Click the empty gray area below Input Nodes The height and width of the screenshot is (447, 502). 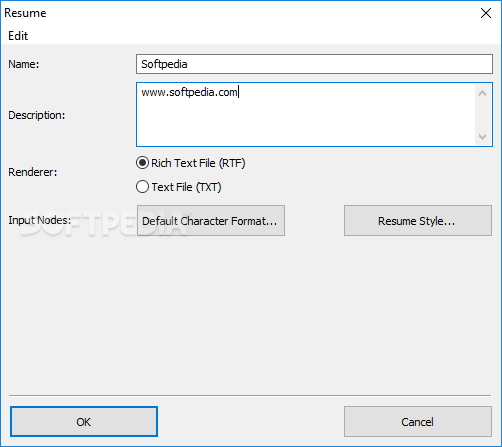click(x=250, y=313)
